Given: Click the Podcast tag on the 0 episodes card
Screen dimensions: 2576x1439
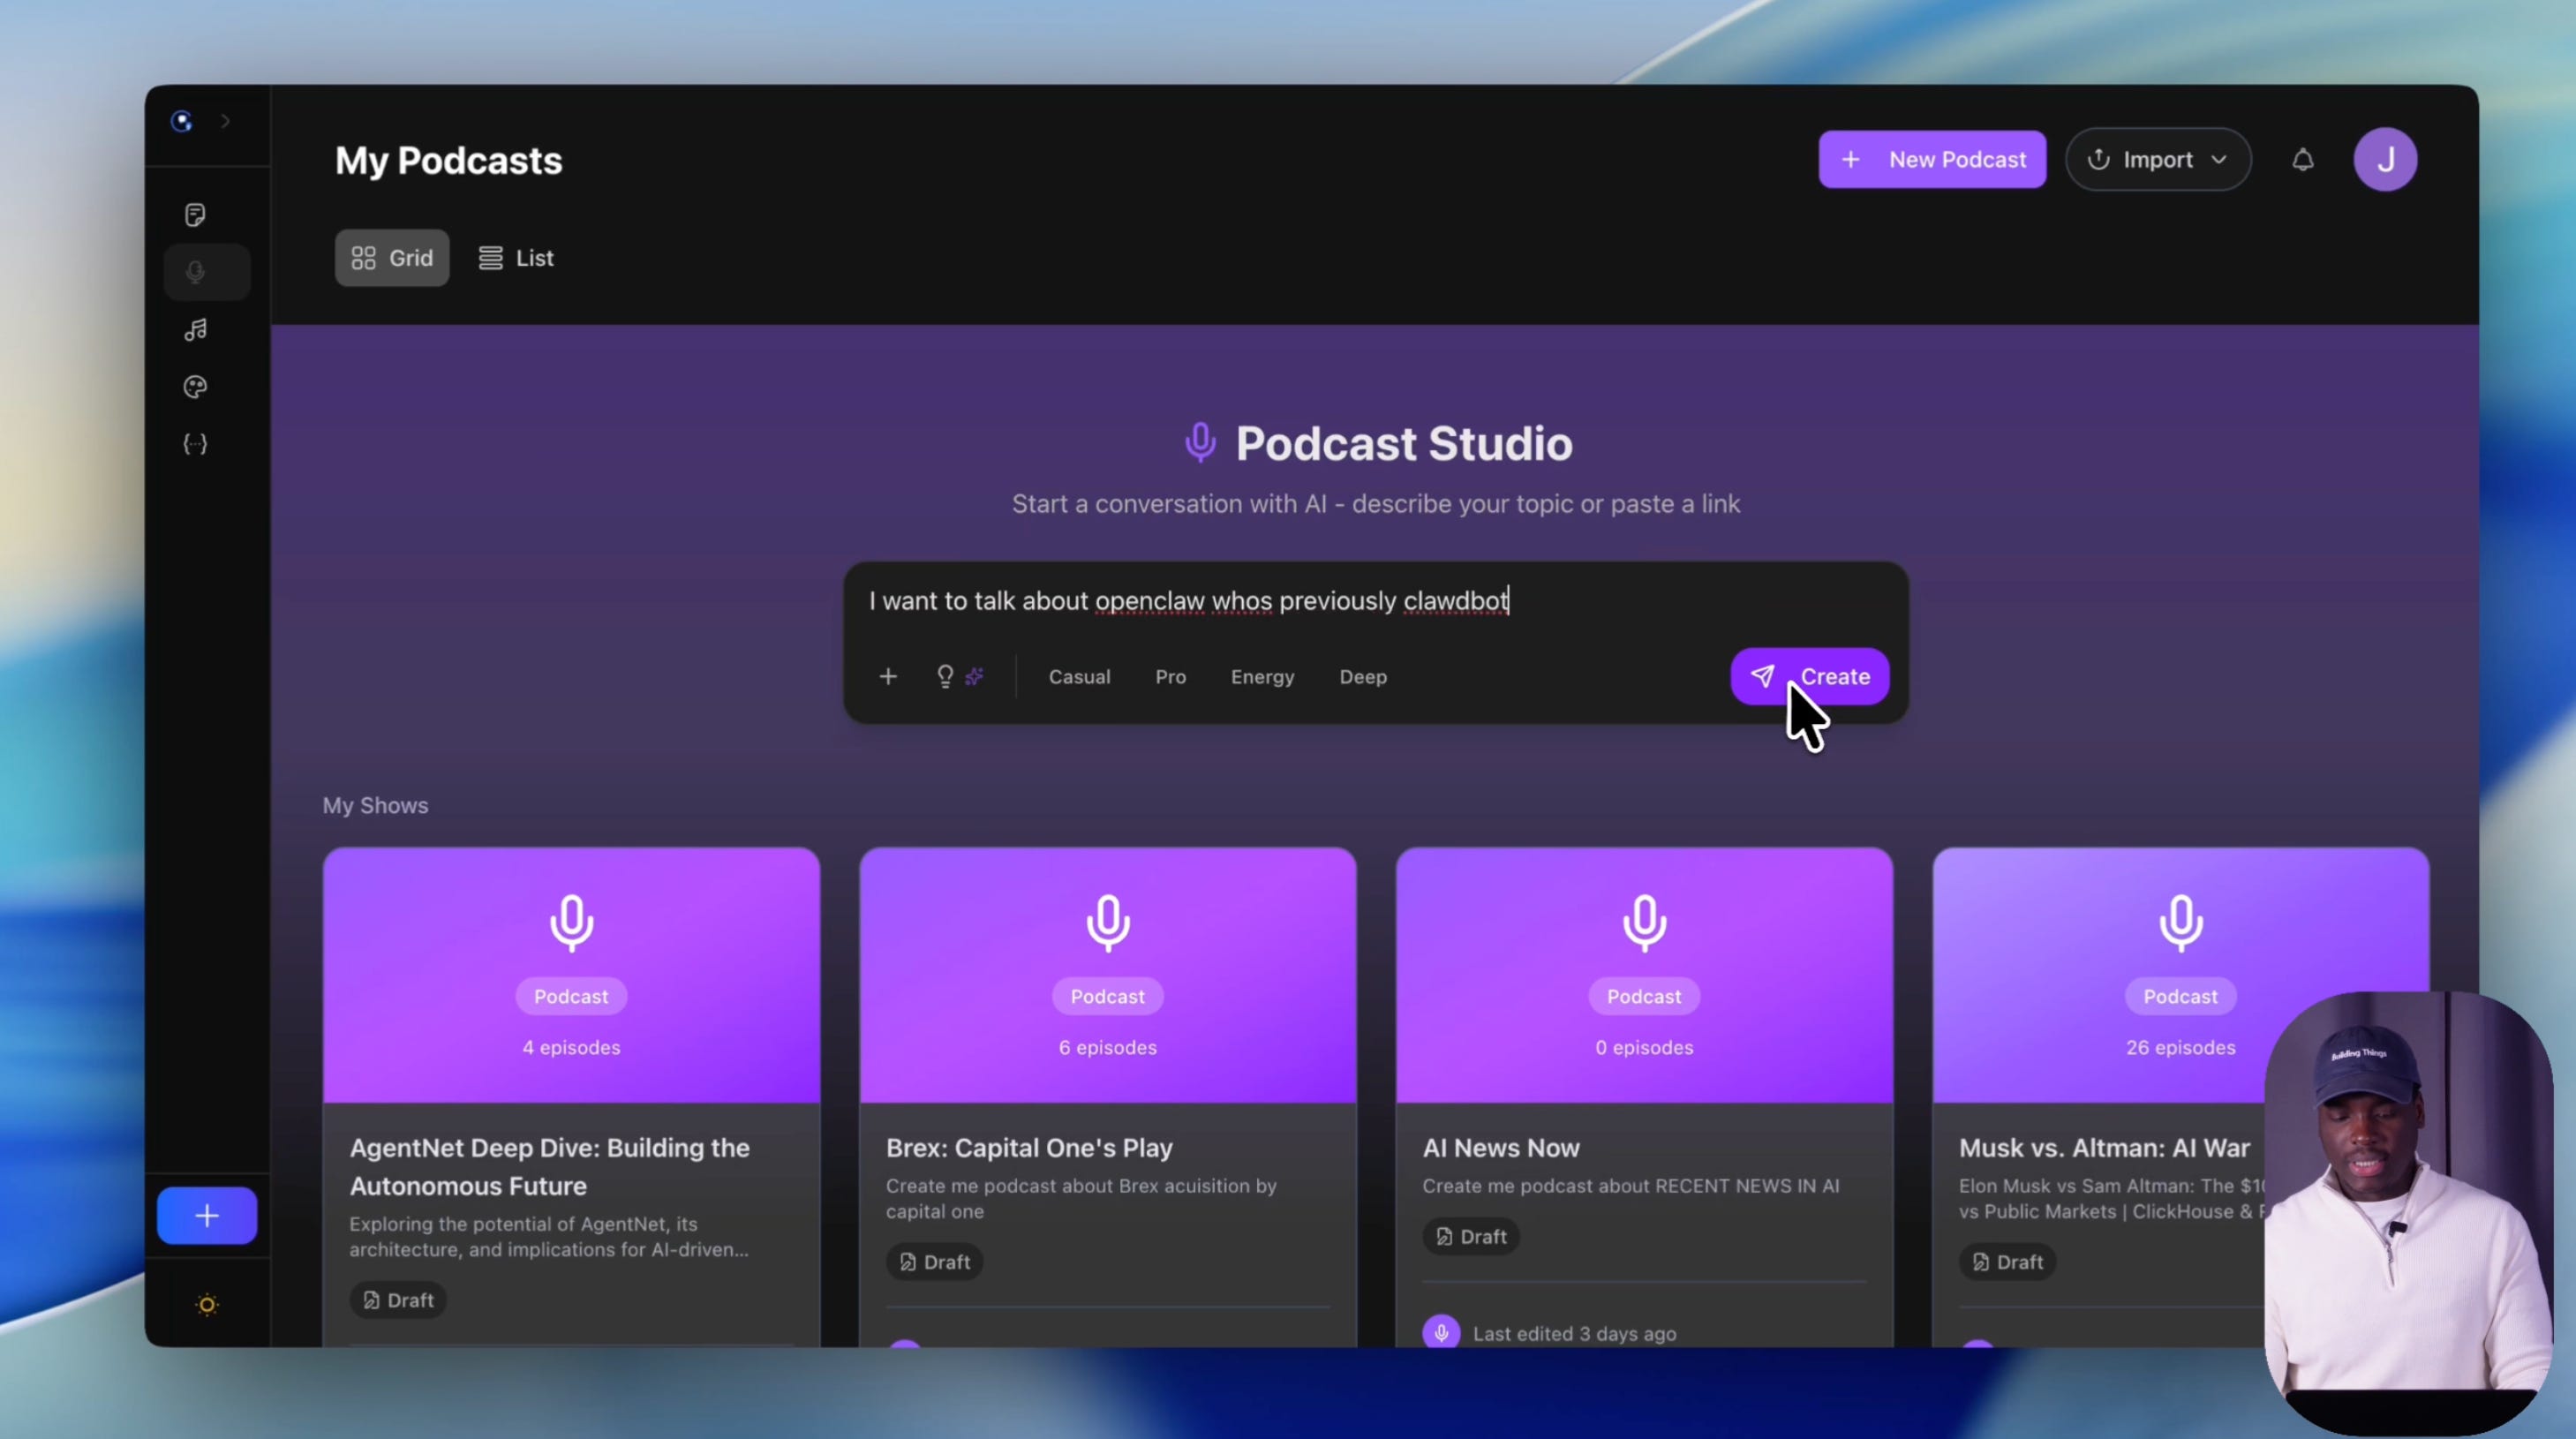Looking at the screenshot, I should (x=1644, y=996).
